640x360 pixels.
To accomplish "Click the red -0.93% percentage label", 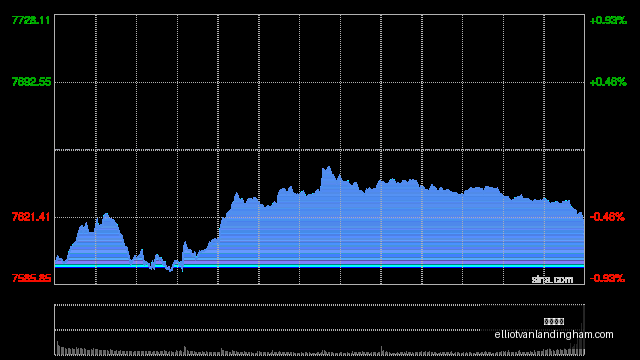I will [607, 278].
